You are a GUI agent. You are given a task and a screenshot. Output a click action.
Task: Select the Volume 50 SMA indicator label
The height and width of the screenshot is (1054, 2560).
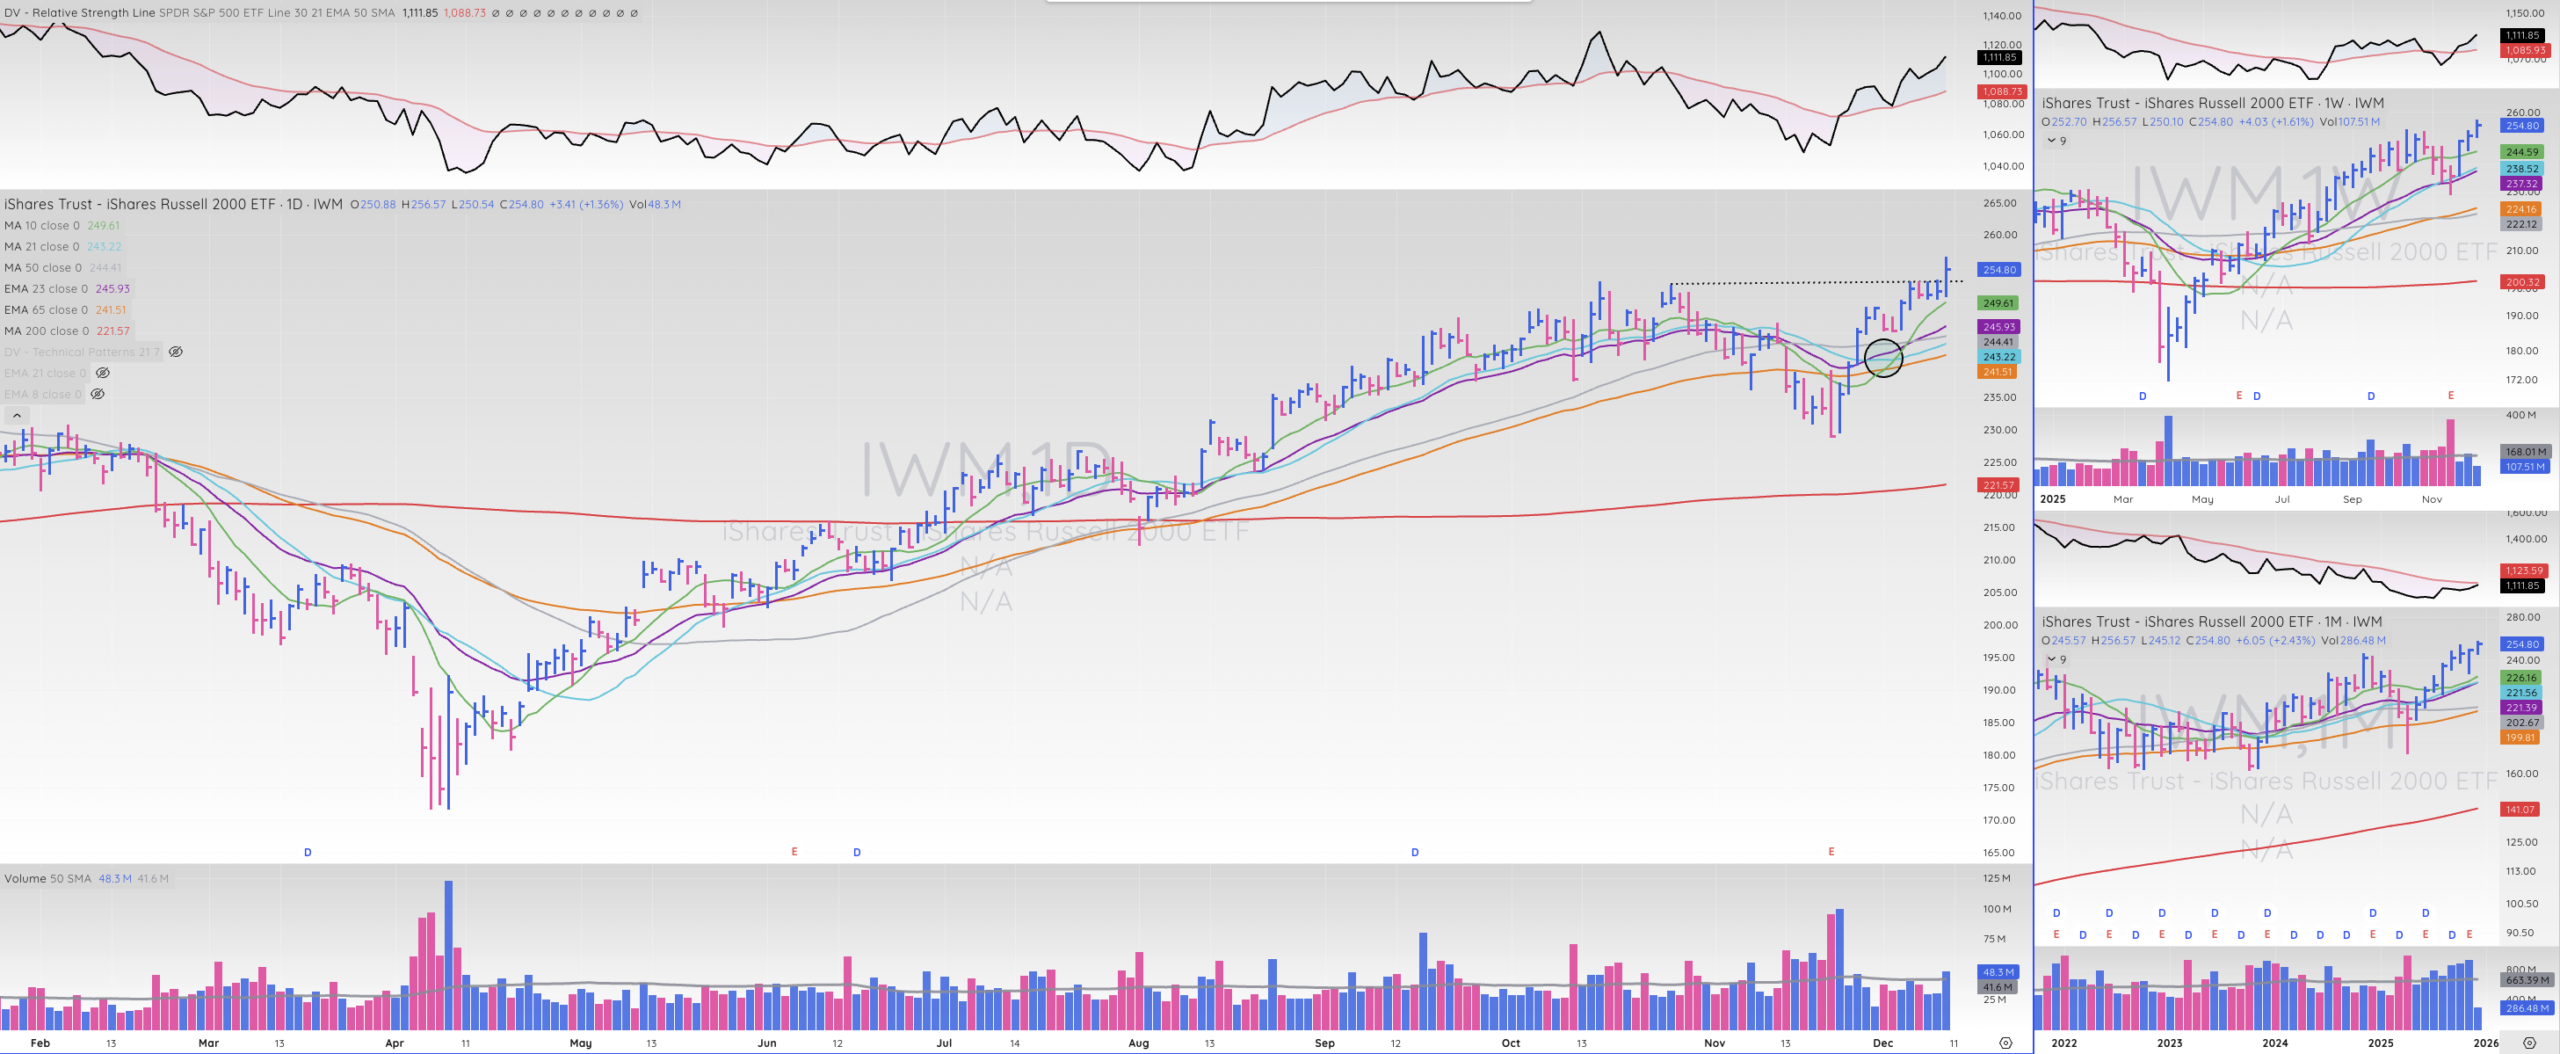coord(47,879)
